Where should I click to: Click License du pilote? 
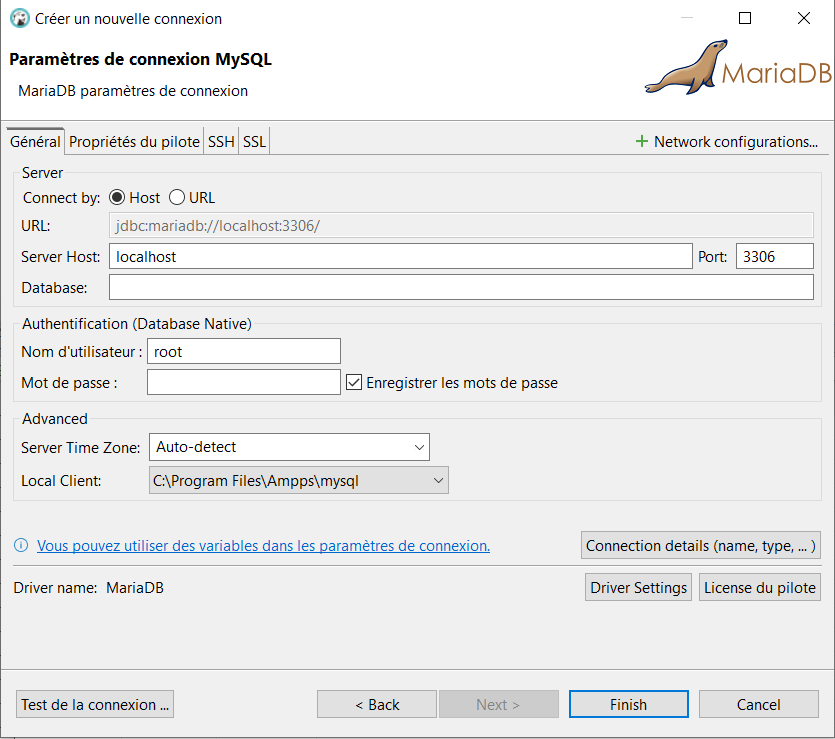click(759, 587)
